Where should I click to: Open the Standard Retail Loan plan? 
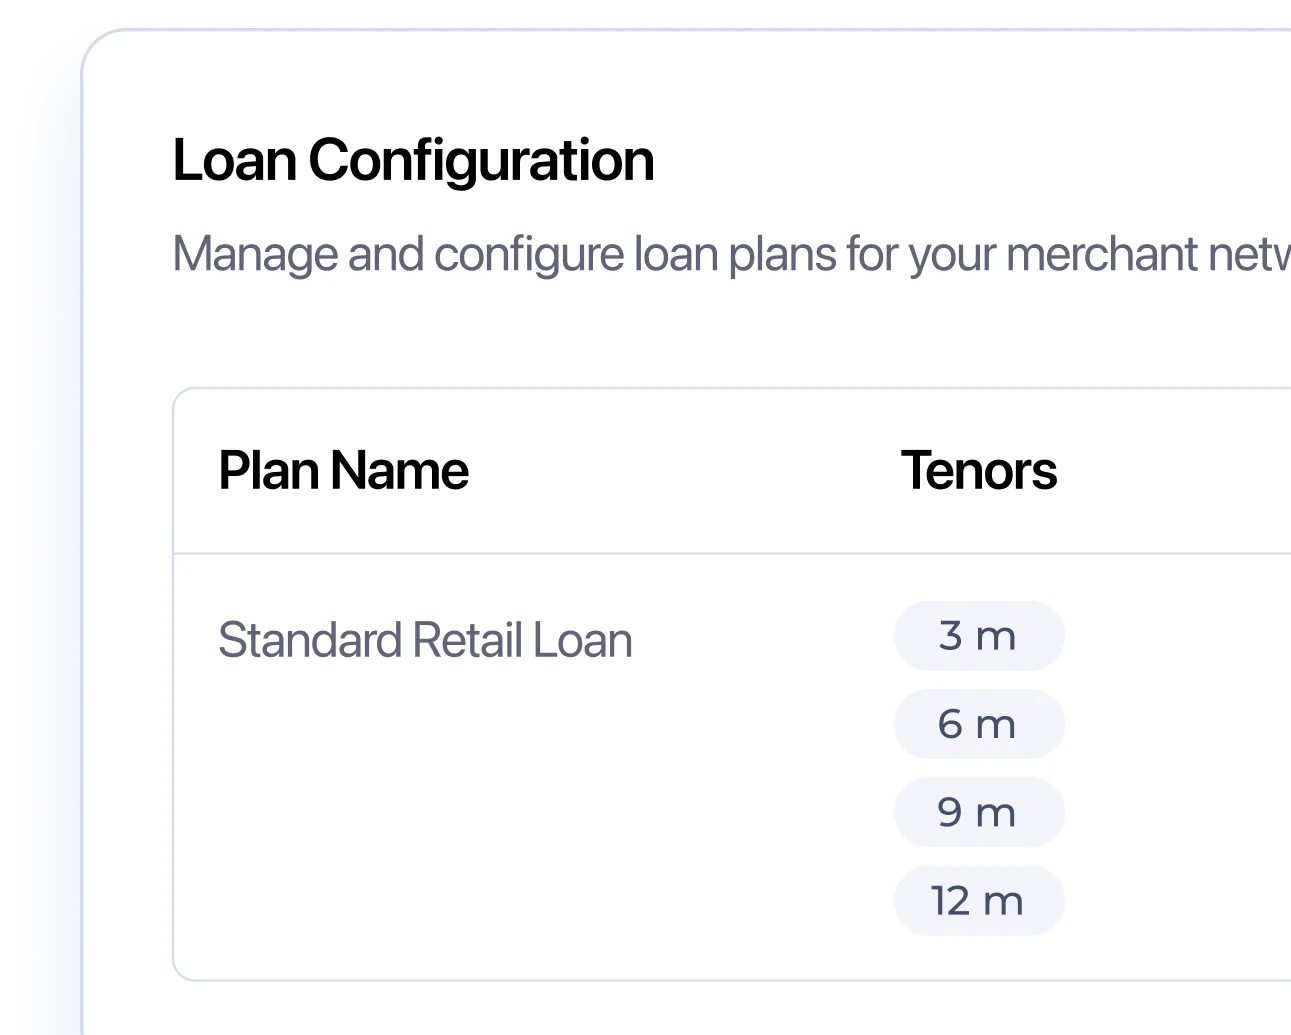425,640
